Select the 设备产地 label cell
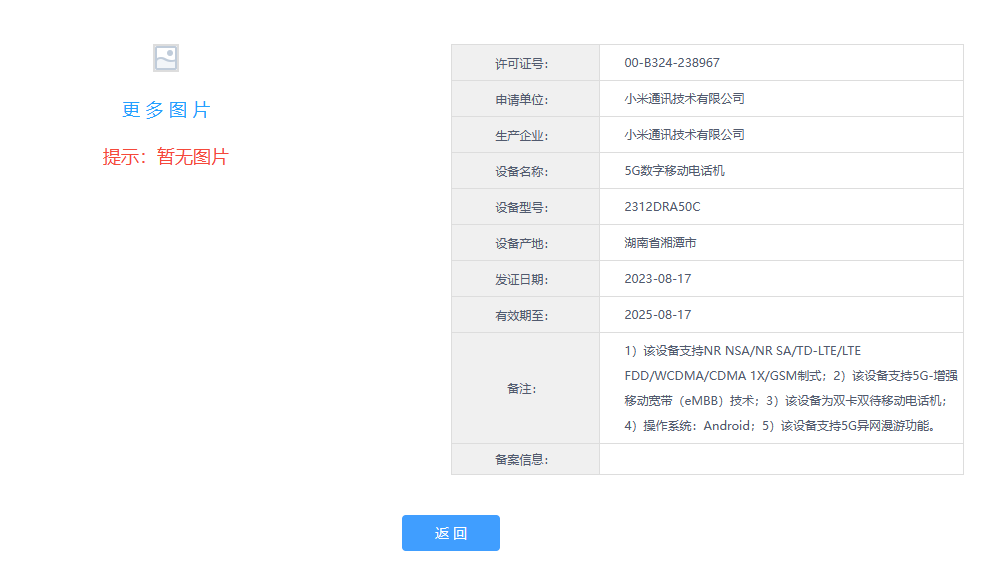Viewport: 981px width, 569px height. [525, 243]
